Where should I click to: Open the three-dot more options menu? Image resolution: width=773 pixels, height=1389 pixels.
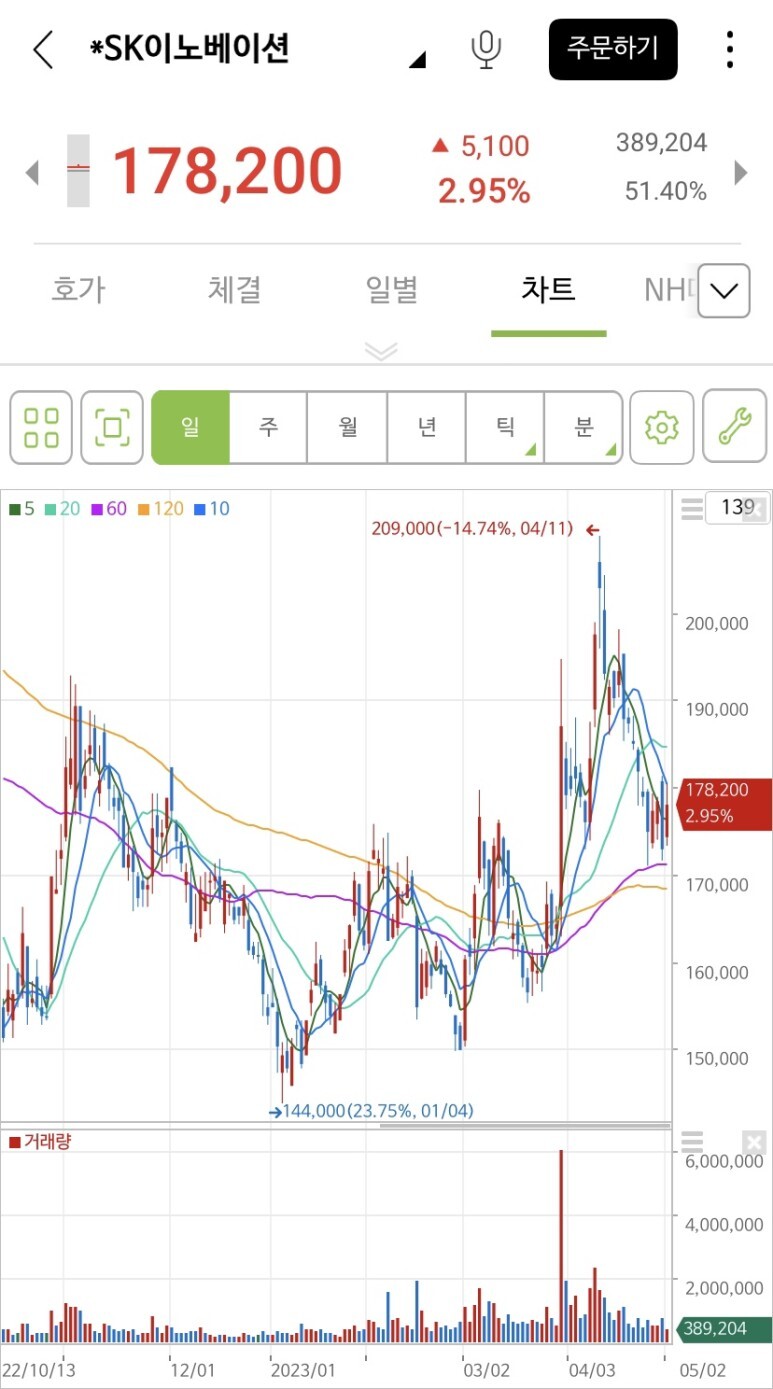point(730,49)
